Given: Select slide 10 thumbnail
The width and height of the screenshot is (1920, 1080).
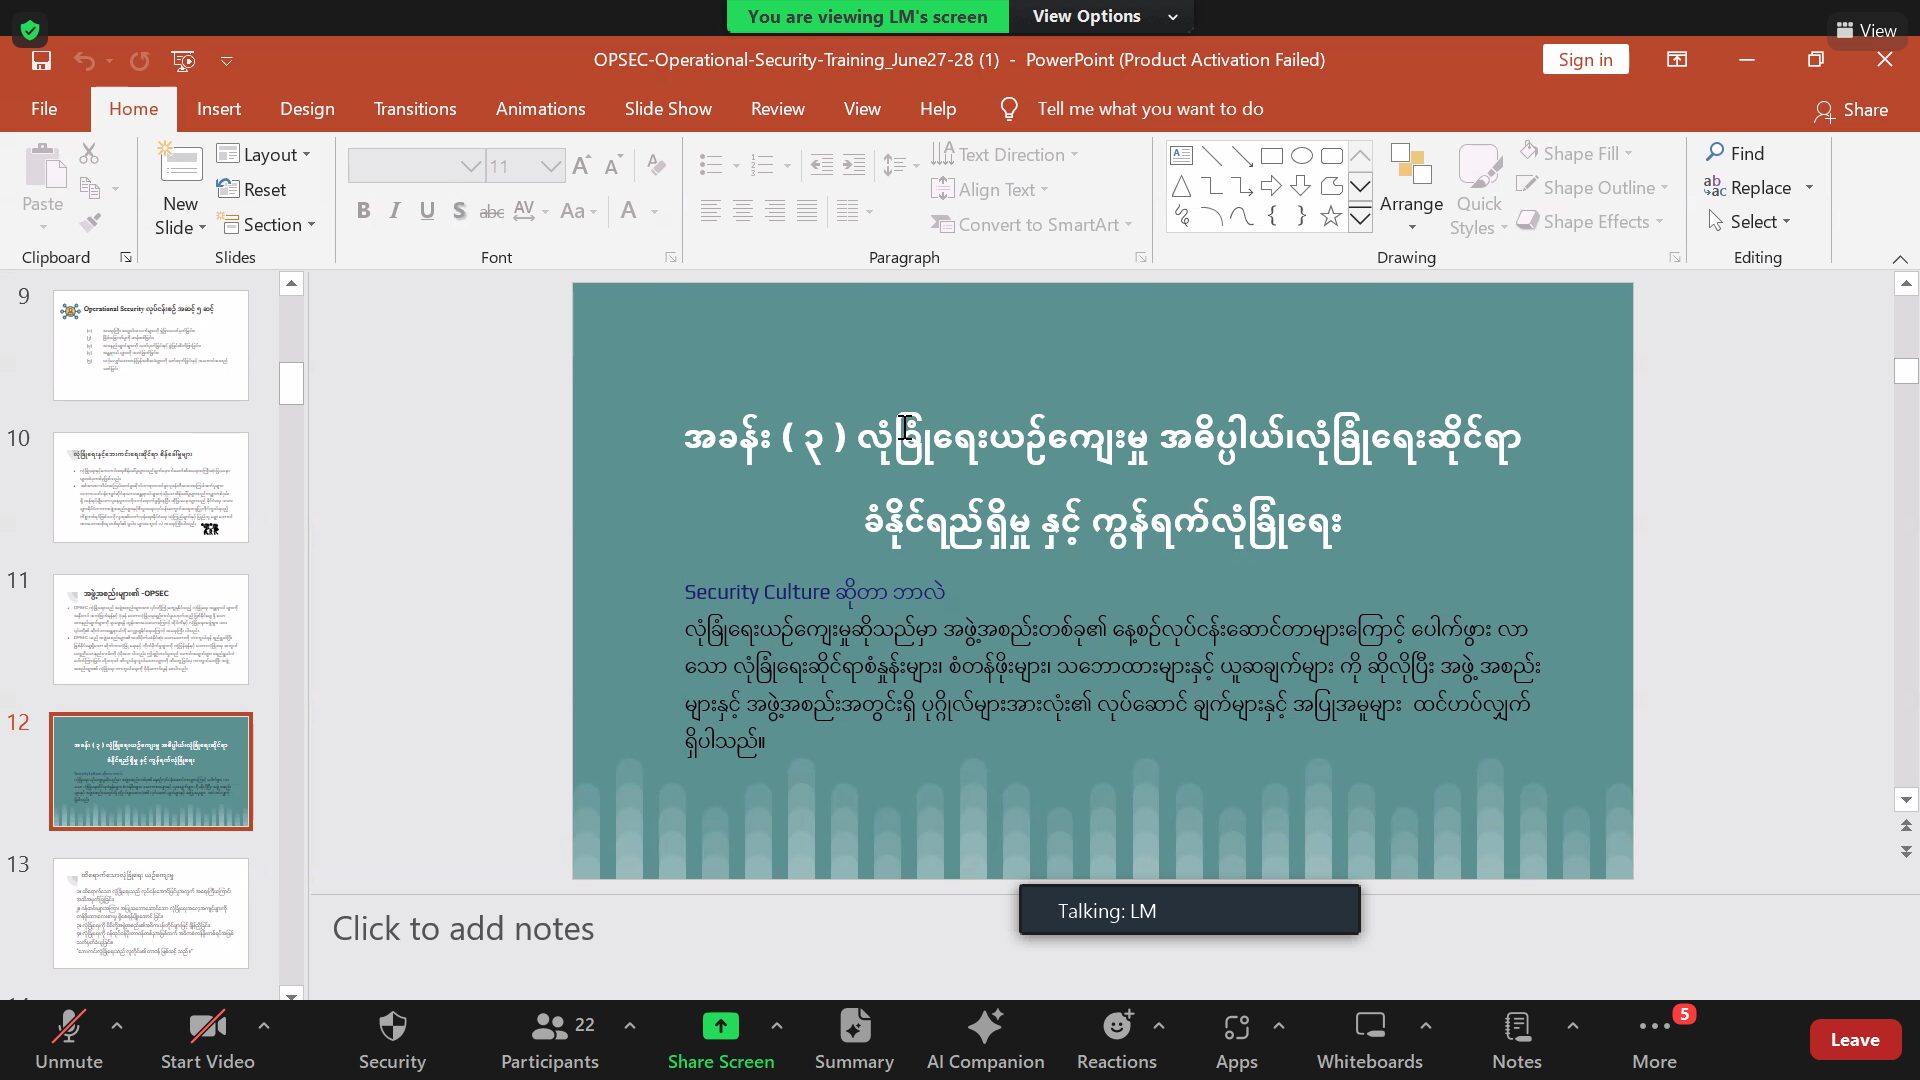Looking at the screenshot, I should 150,487.
